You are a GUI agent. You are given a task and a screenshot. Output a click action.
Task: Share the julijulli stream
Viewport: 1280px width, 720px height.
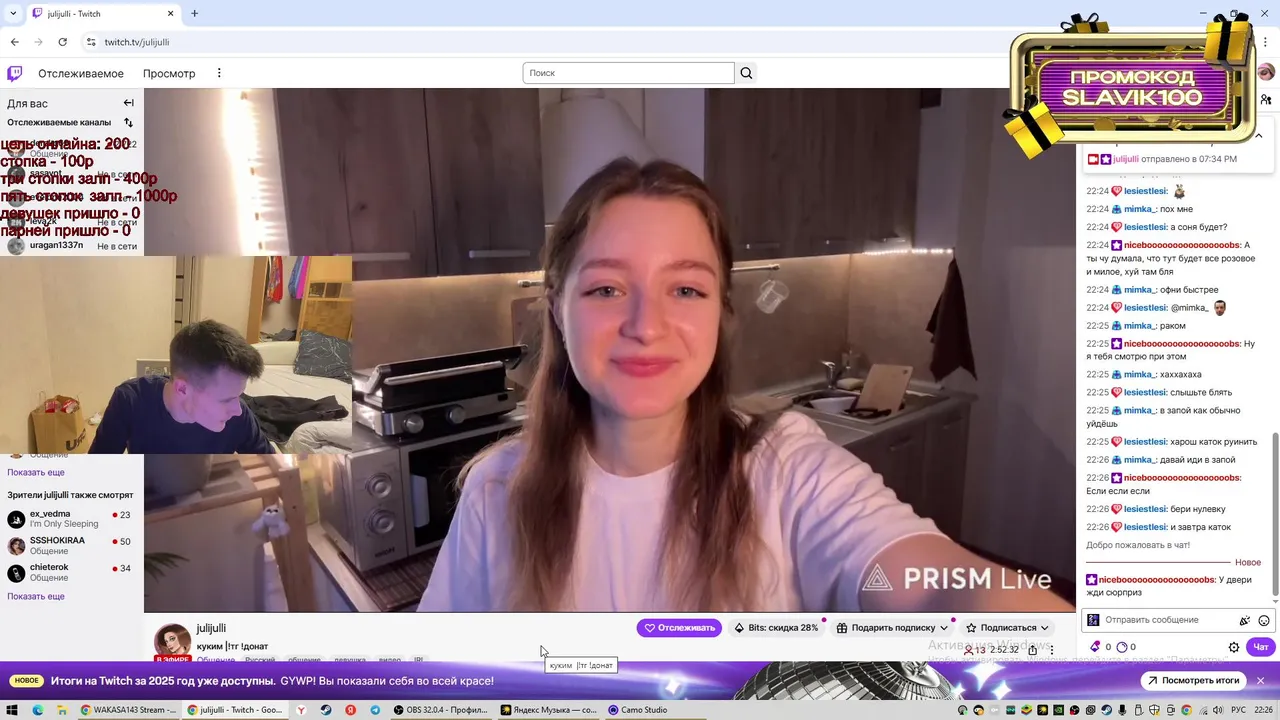(x=1033, y=650)
